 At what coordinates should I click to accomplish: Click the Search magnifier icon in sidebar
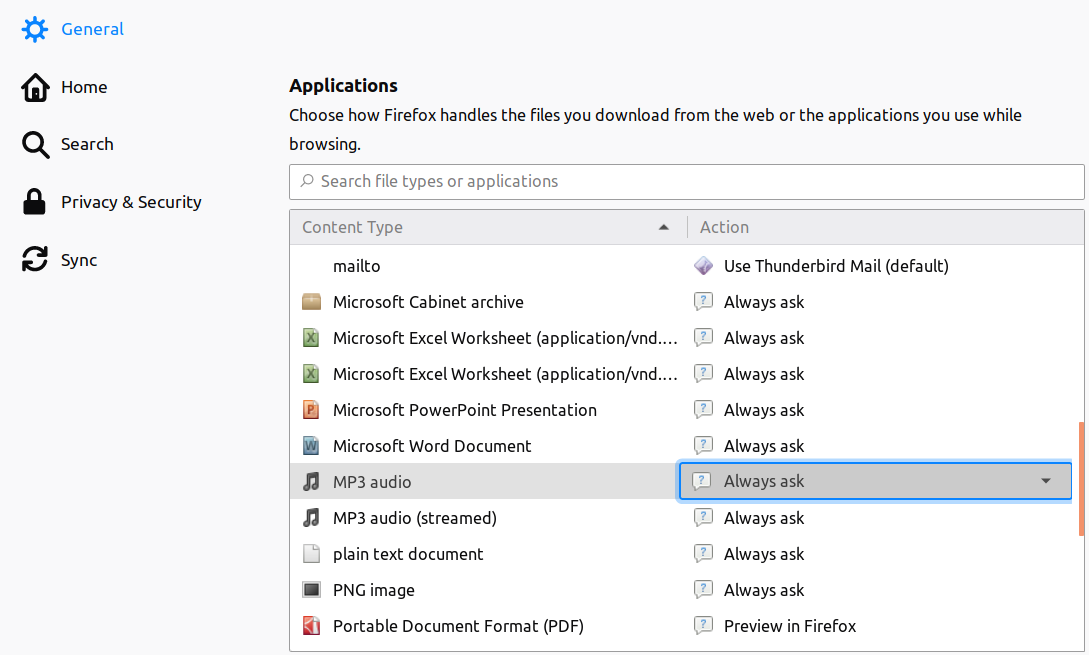pyautogui.click(x=35, y=145)
